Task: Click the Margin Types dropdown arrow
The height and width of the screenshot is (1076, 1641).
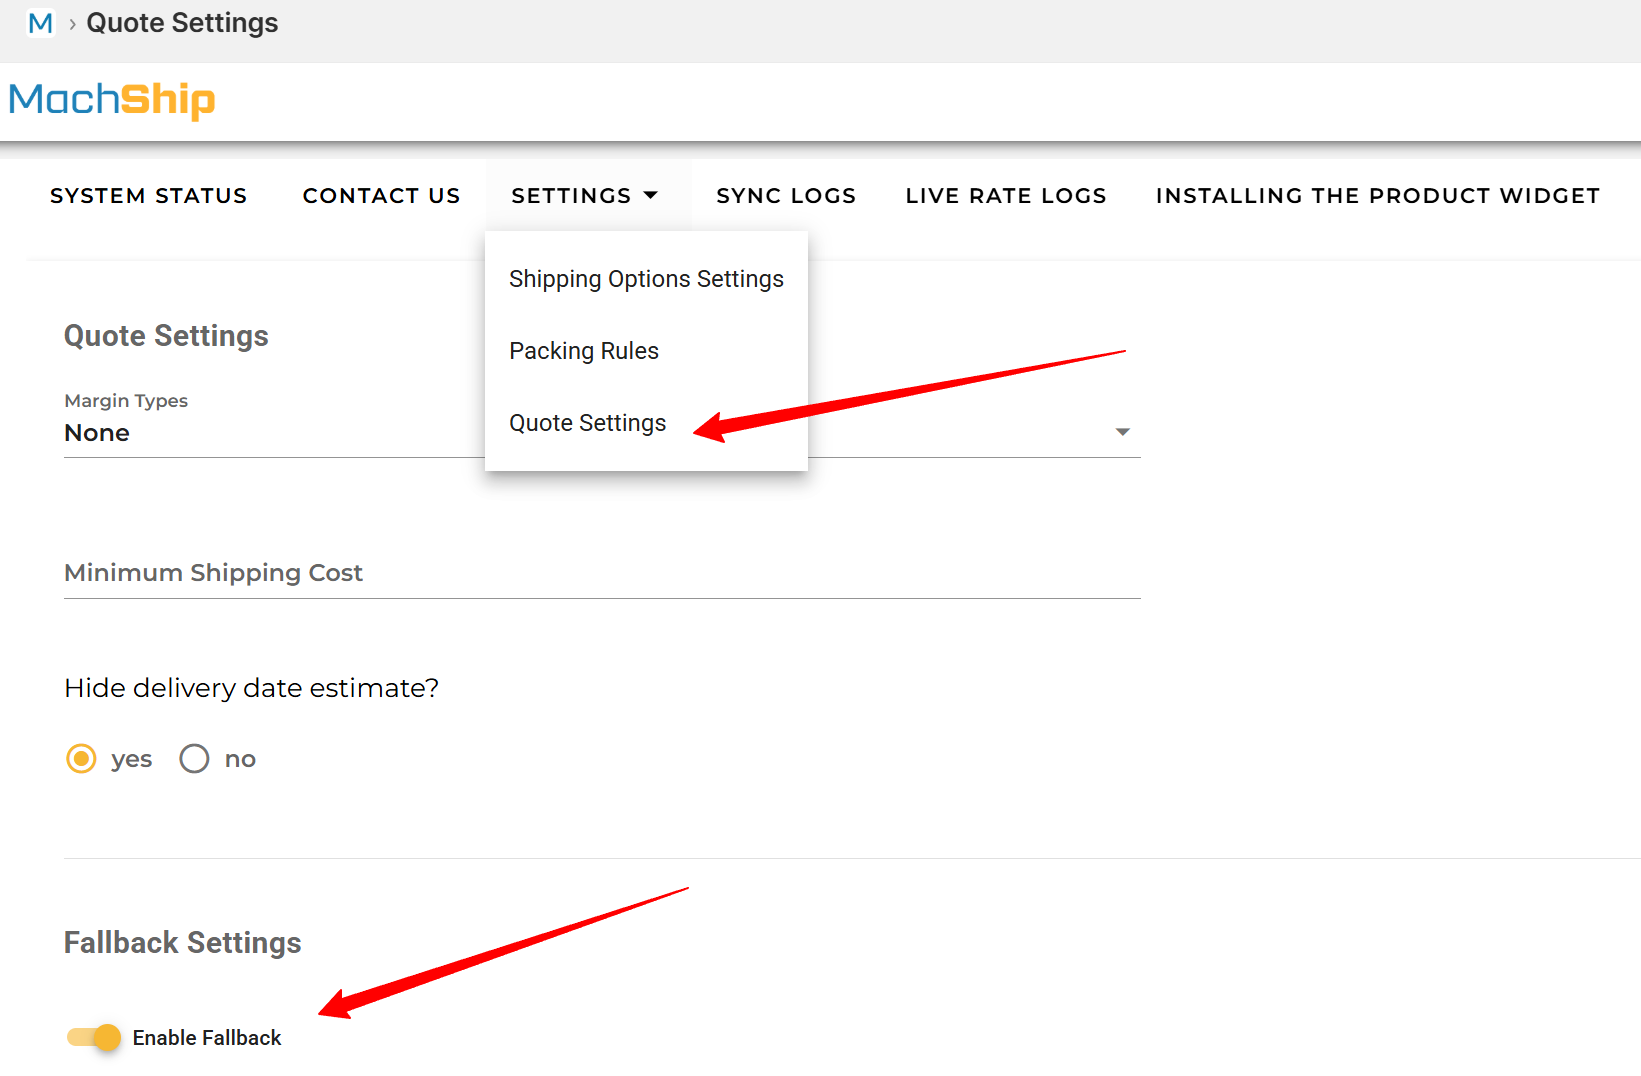Action: (1122, 432)
